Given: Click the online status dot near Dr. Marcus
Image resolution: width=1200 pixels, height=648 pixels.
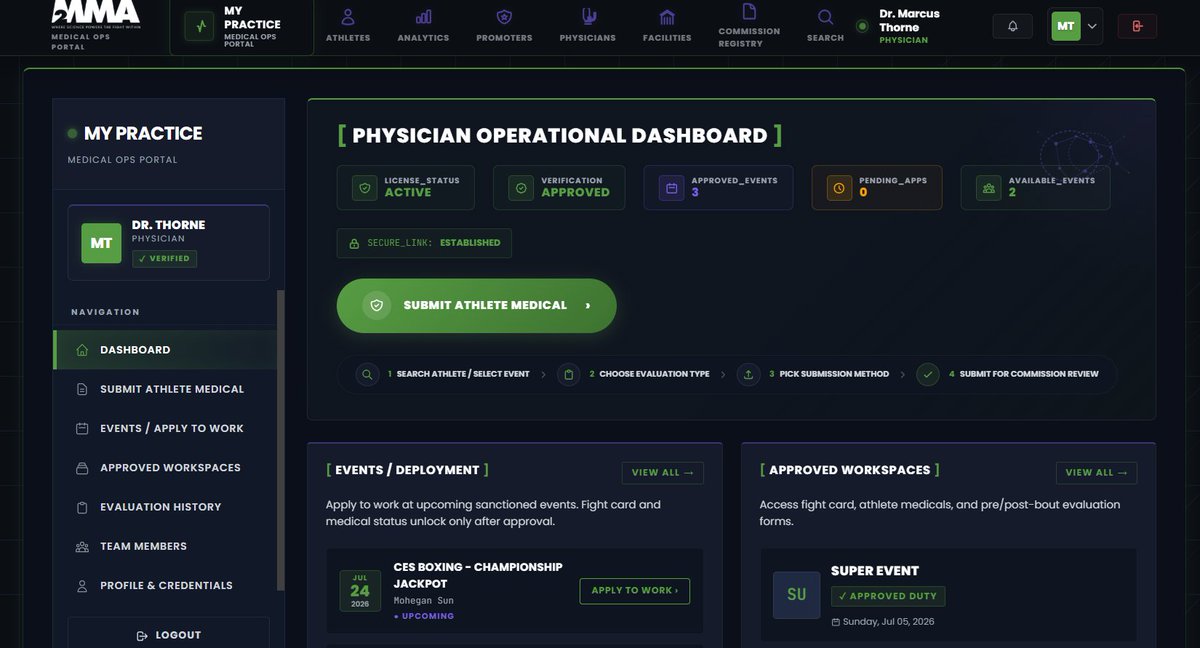Looking at the screenshot, I should coord(863,26).
